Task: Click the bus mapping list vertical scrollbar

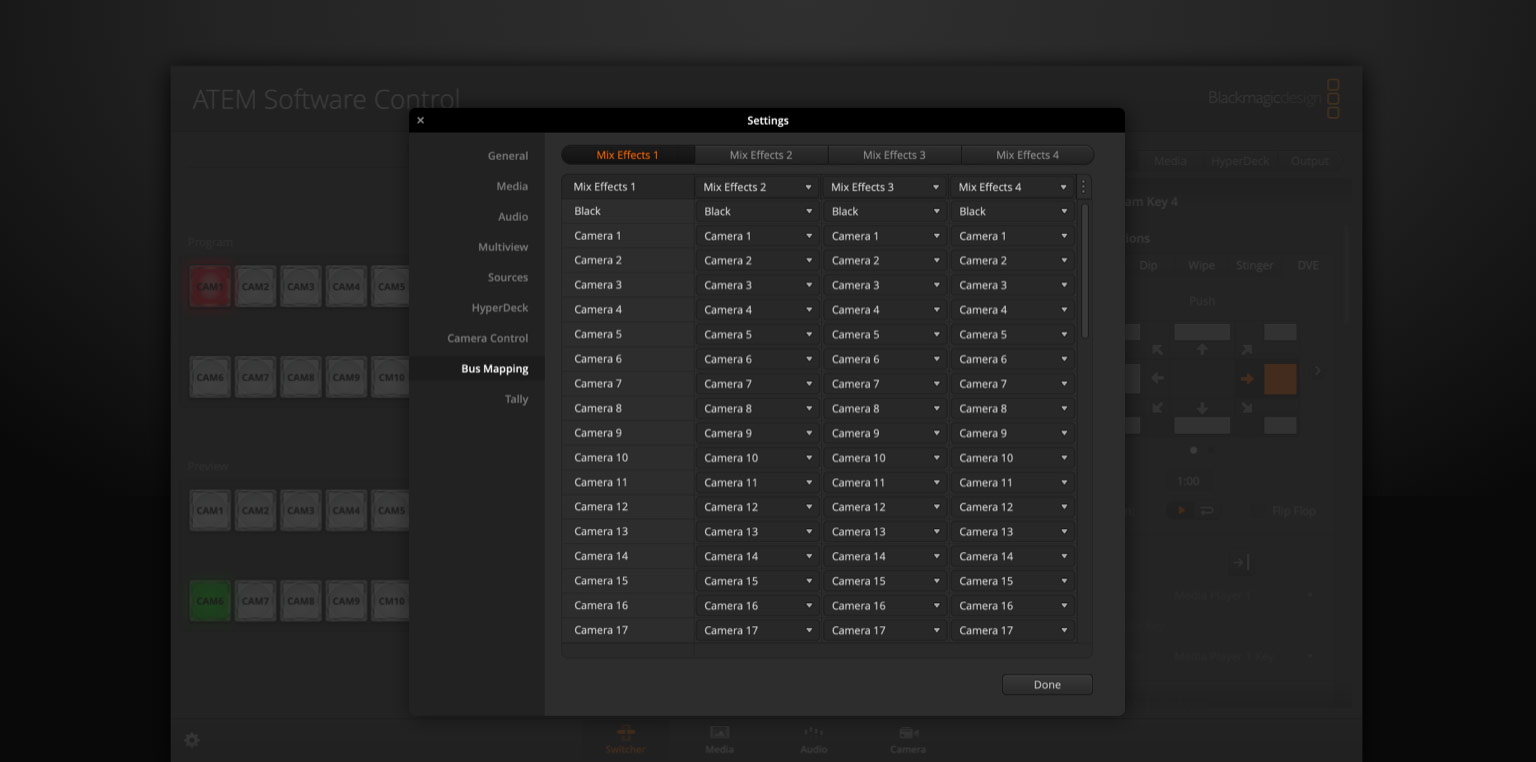Action: click(1086, 271)
